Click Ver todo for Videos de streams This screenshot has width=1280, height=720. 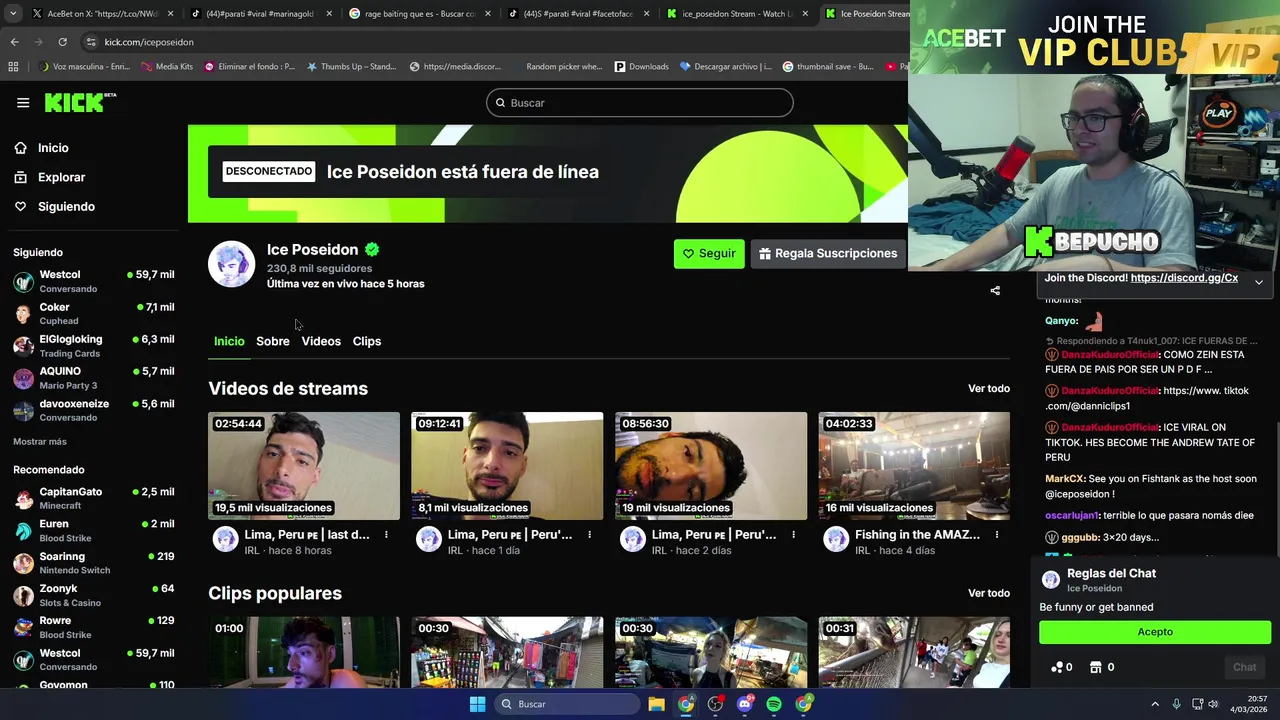(x=989, y=388)
